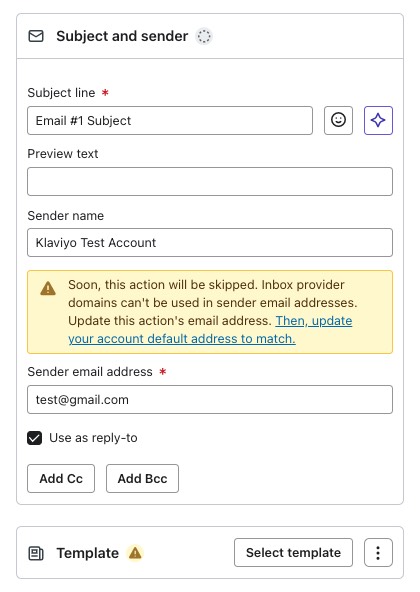This screenshot has width=420, height=592.
Task: Uncheck the Use as reply-to checkbox
Action: [x=34, y=438]
